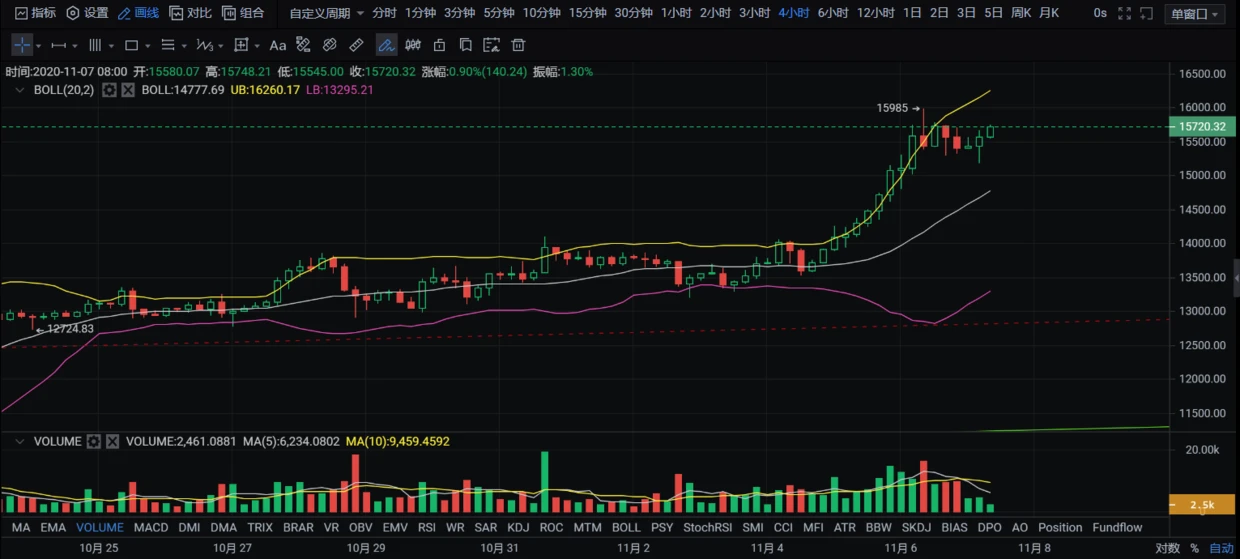
Task: Open VOLUME indicator settings gear
Action: click(x=94, y=441)
